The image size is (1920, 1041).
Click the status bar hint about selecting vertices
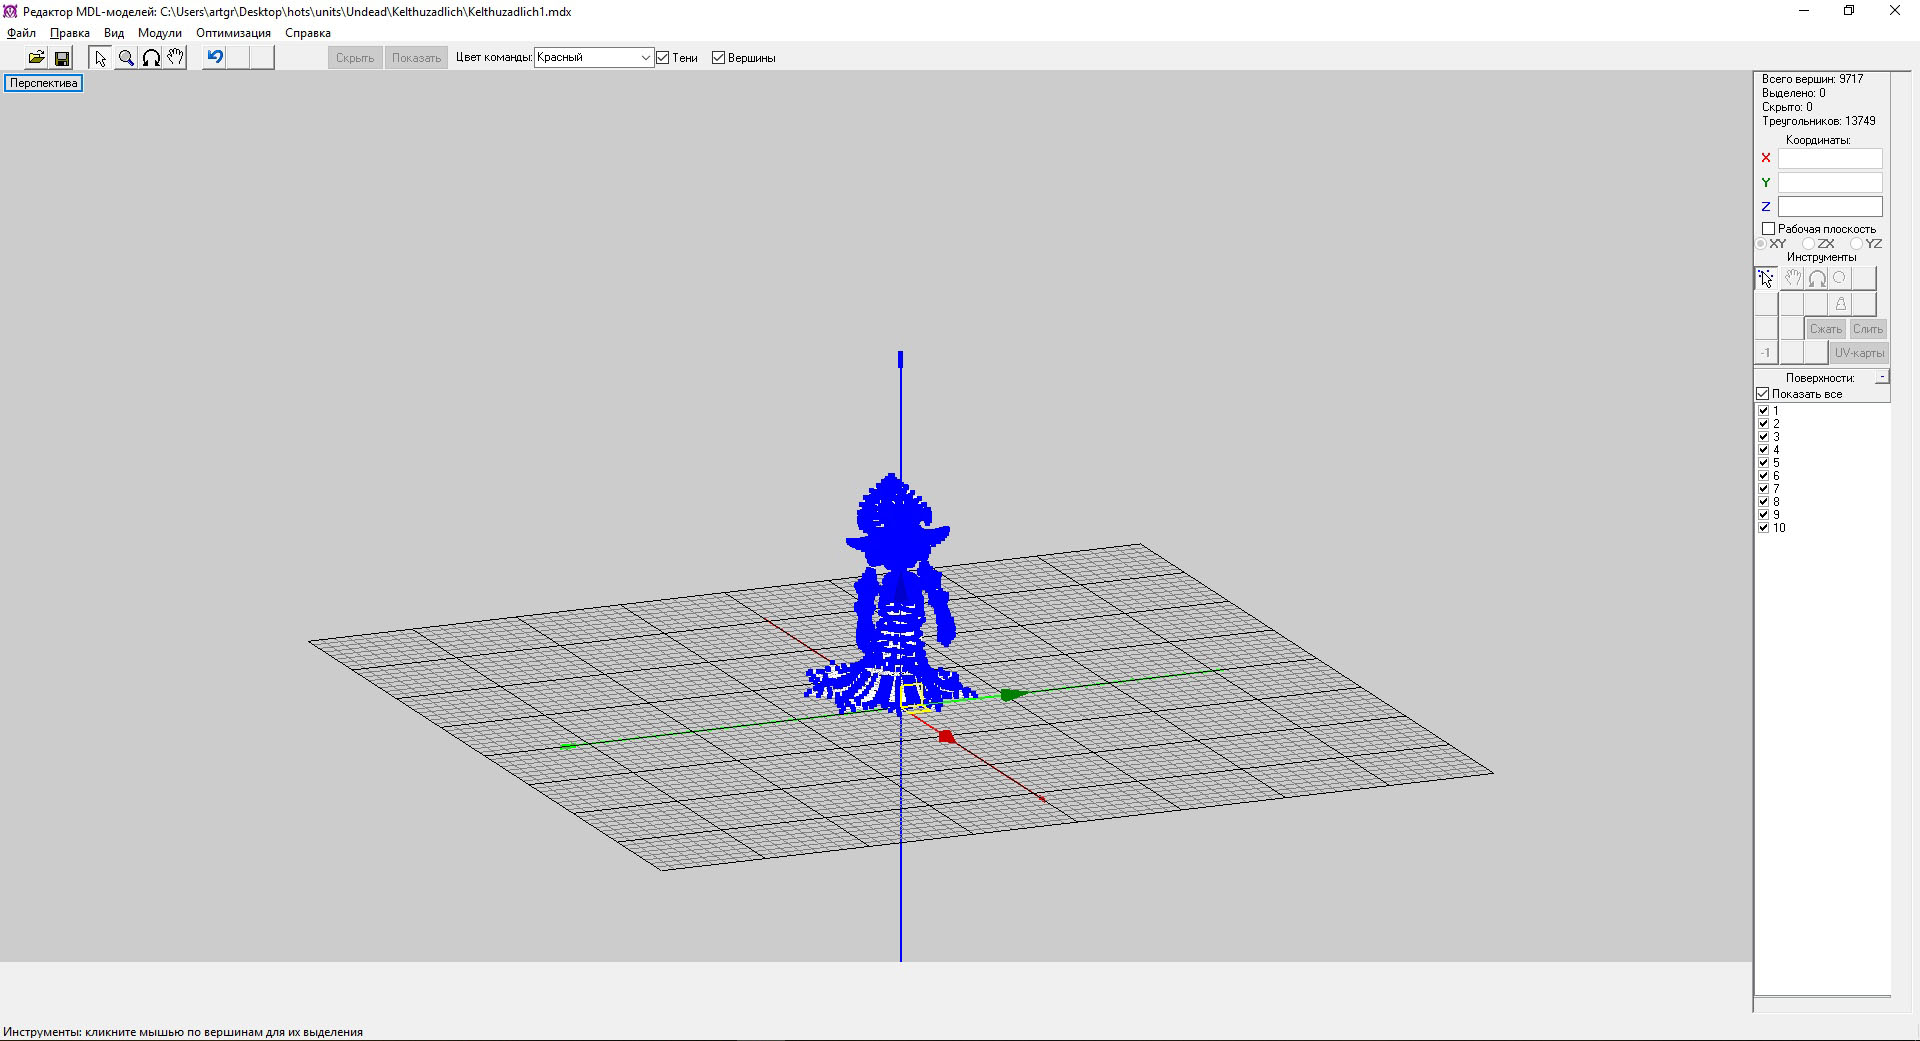183,1032
